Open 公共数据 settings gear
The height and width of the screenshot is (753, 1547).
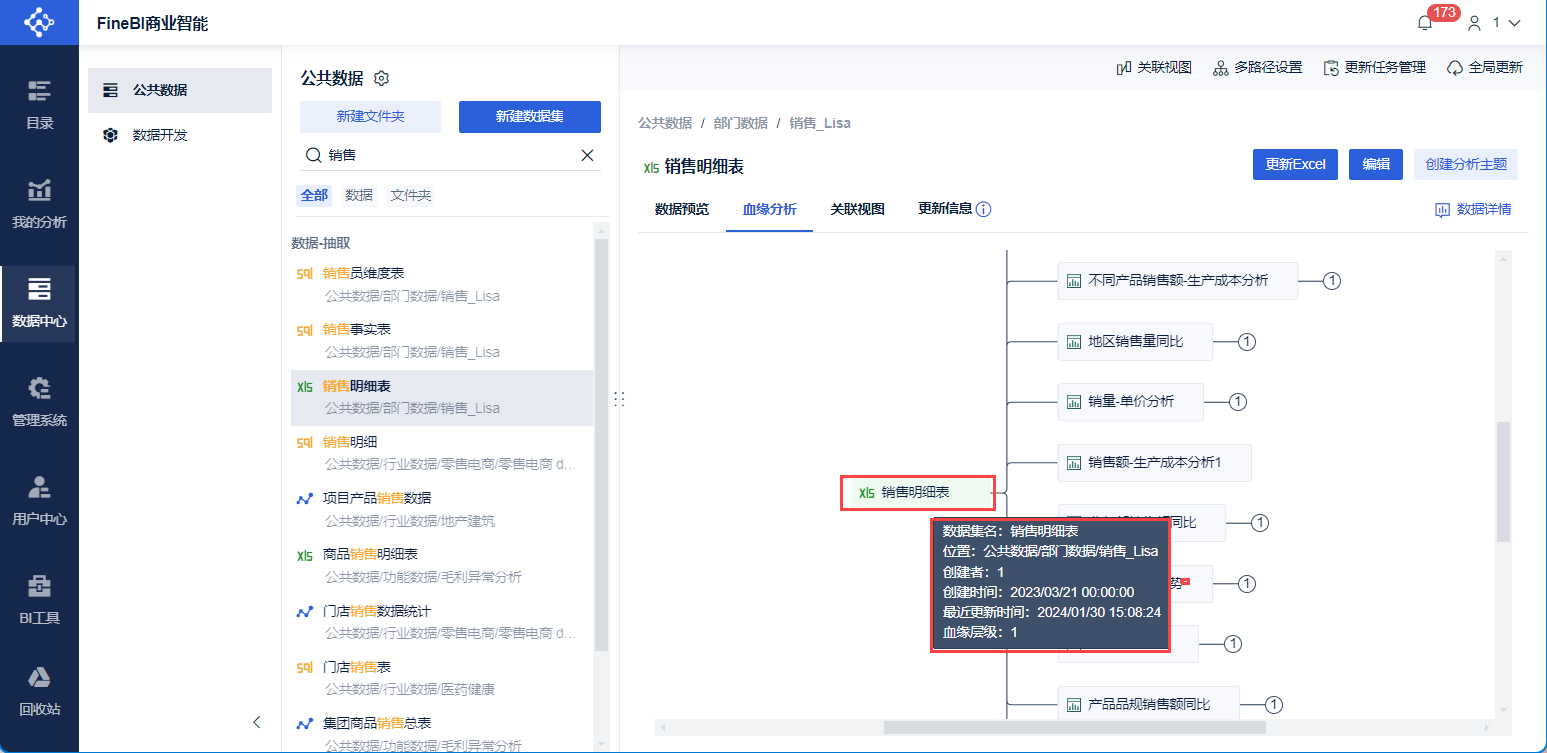click(x=381, y=78)
